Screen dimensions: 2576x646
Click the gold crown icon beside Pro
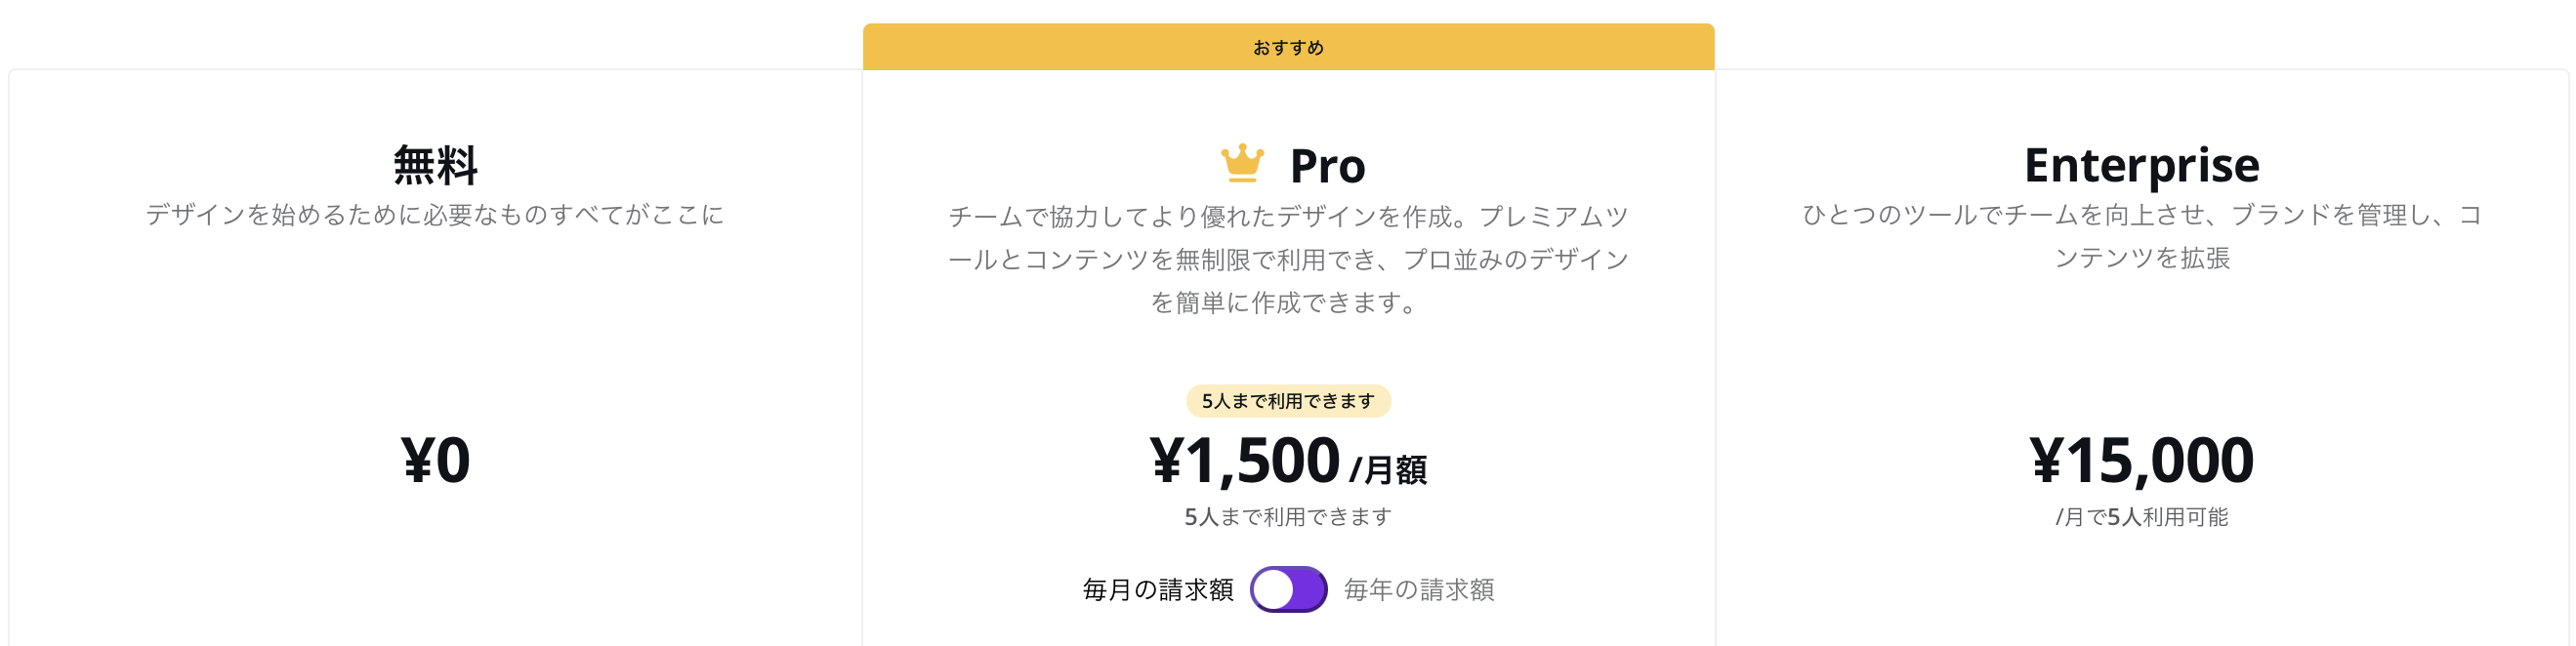coord(1242,164)
